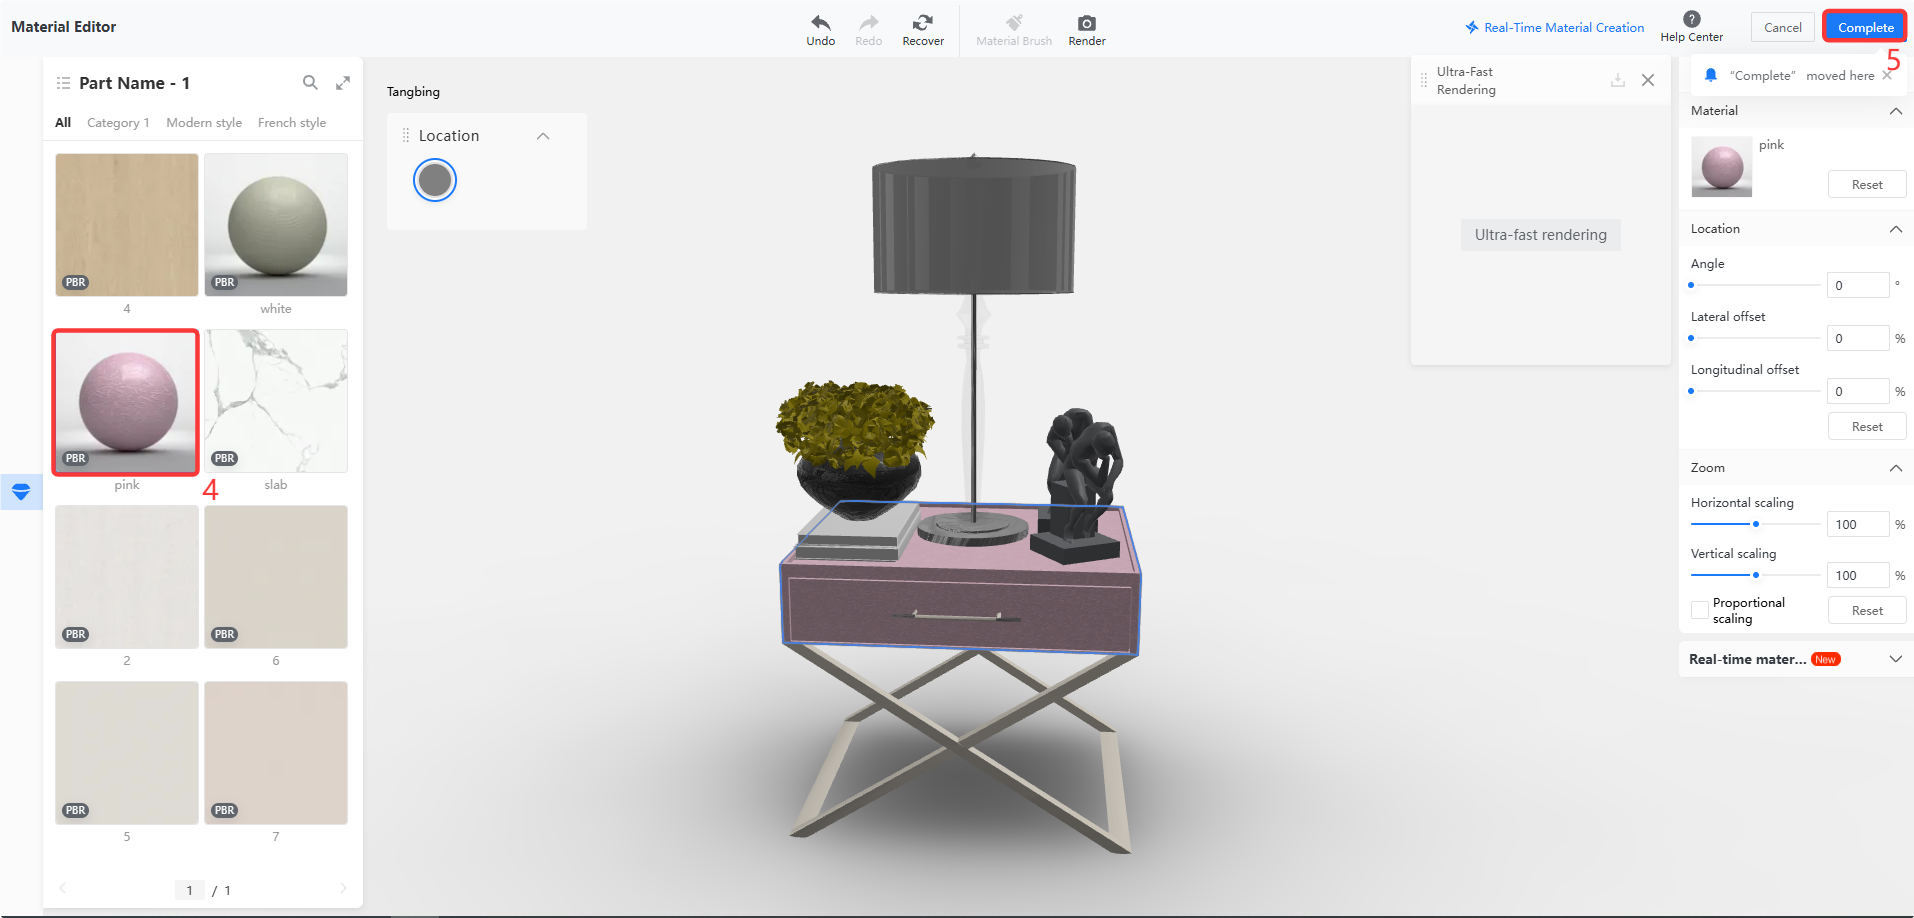Click the blue side panel toggle
The width and height of the screenshot is (1914, 918).
click(x=21, y=491)
